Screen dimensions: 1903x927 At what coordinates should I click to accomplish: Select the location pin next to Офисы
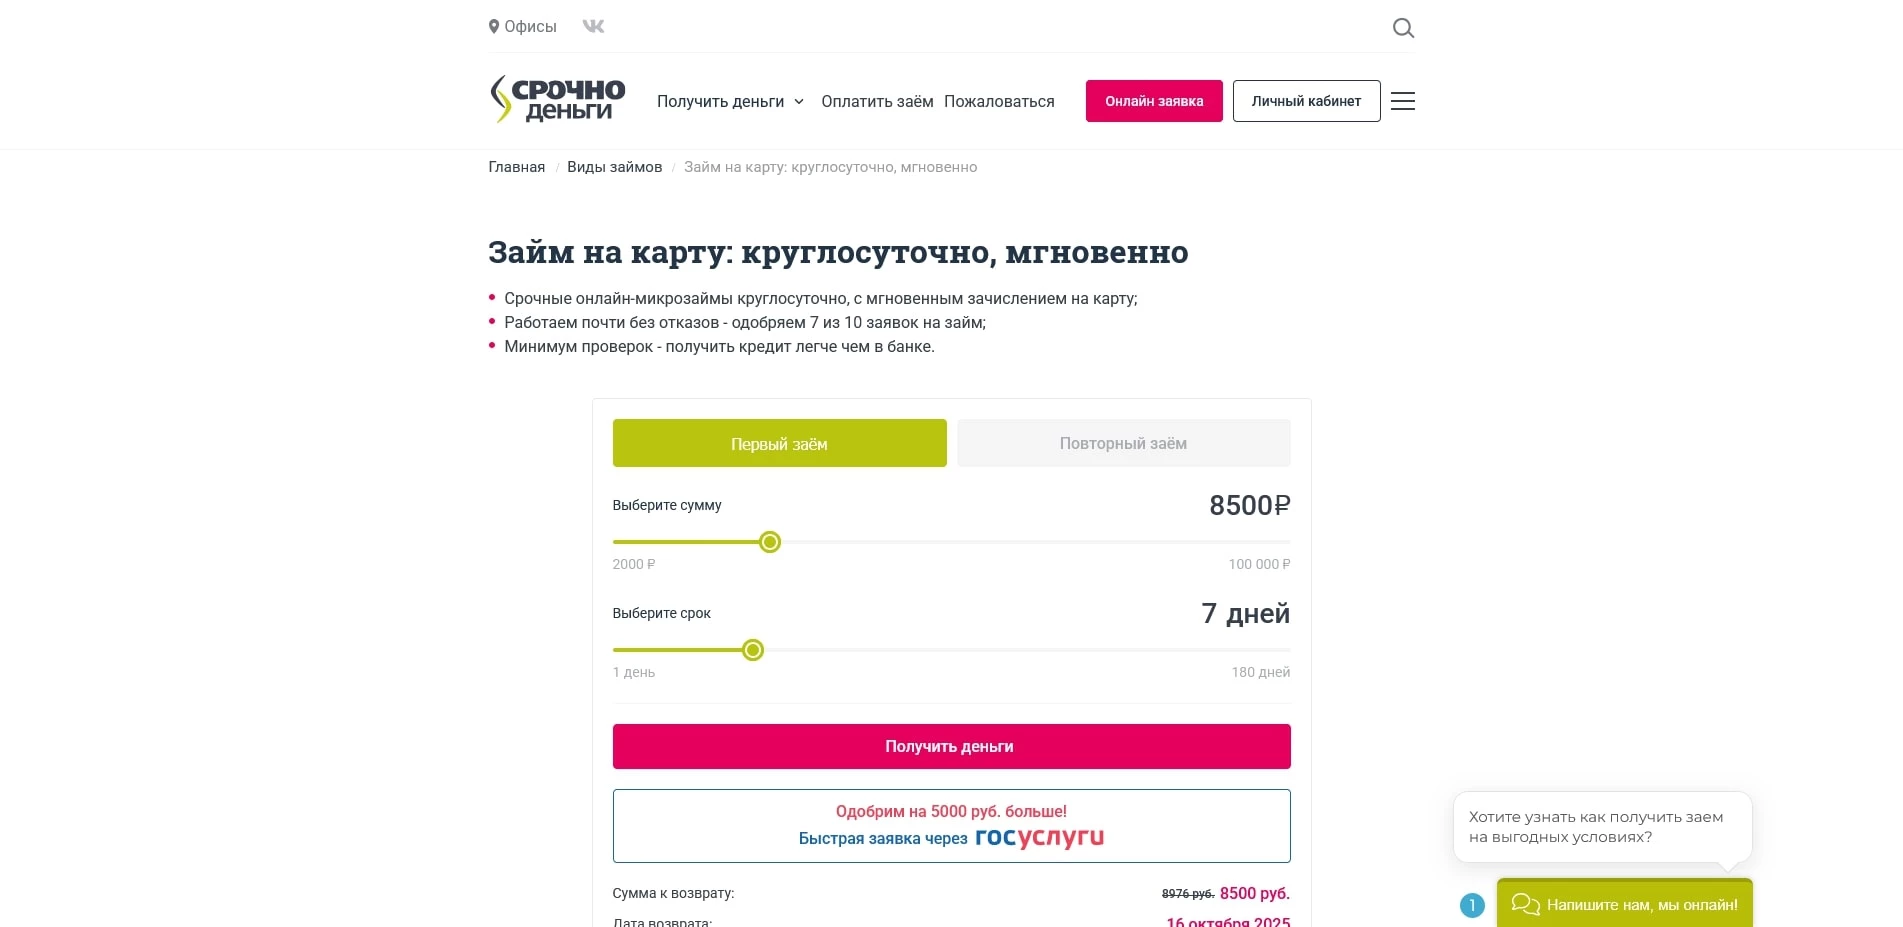coord(493,26)
